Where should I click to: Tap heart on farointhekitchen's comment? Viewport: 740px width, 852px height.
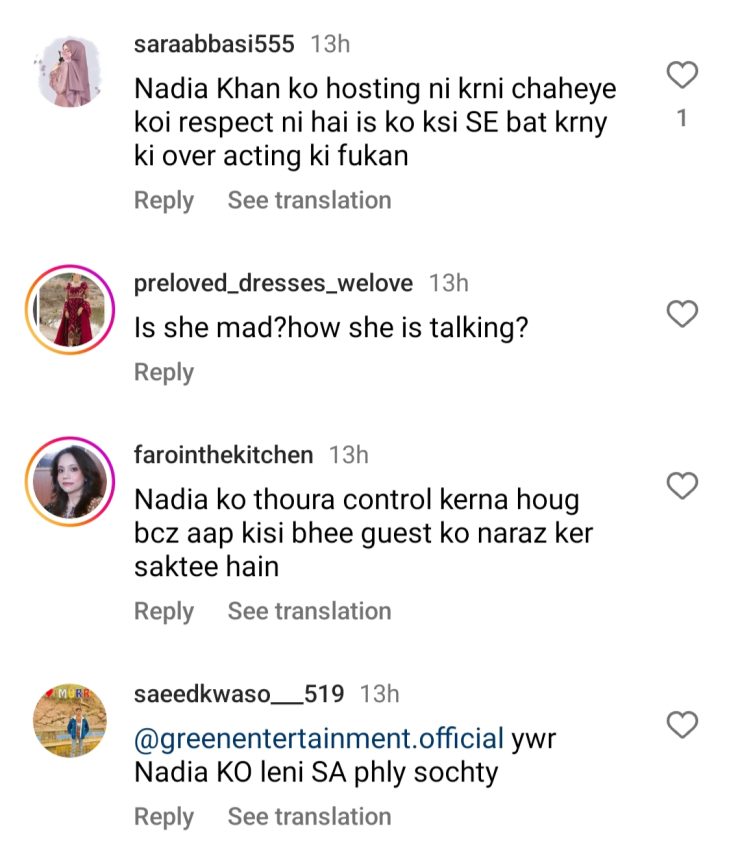point(682,487)
